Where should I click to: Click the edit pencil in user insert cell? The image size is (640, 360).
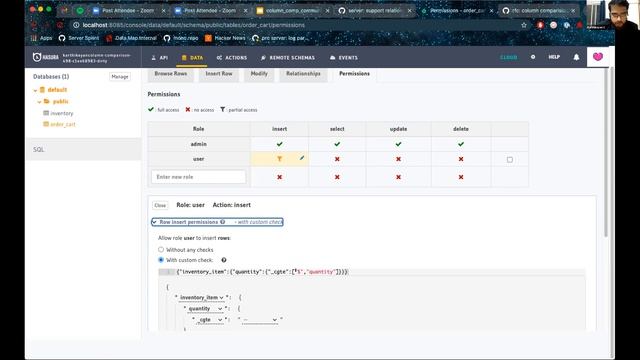(302, 158)
